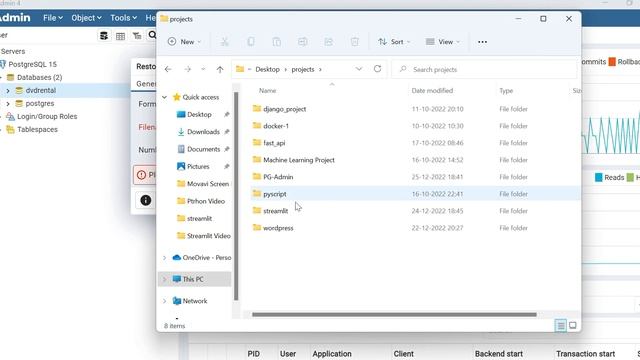The width and height of the screenshot is (640, 360).
Task: Switch to large thumbnails view icon
Action: pos(573,325)
